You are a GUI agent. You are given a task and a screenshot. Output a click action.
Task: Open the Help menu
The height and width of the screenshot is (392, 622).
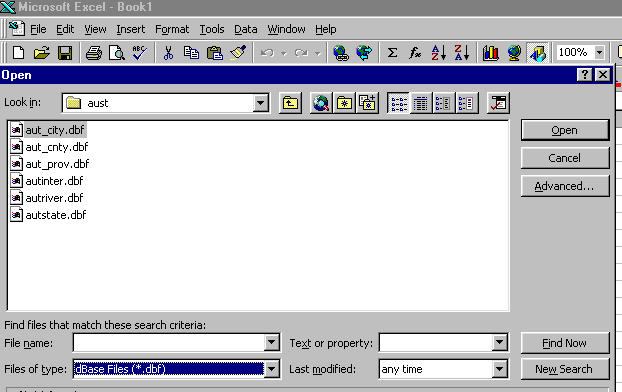pyautogui.click(x=326, y=29)
